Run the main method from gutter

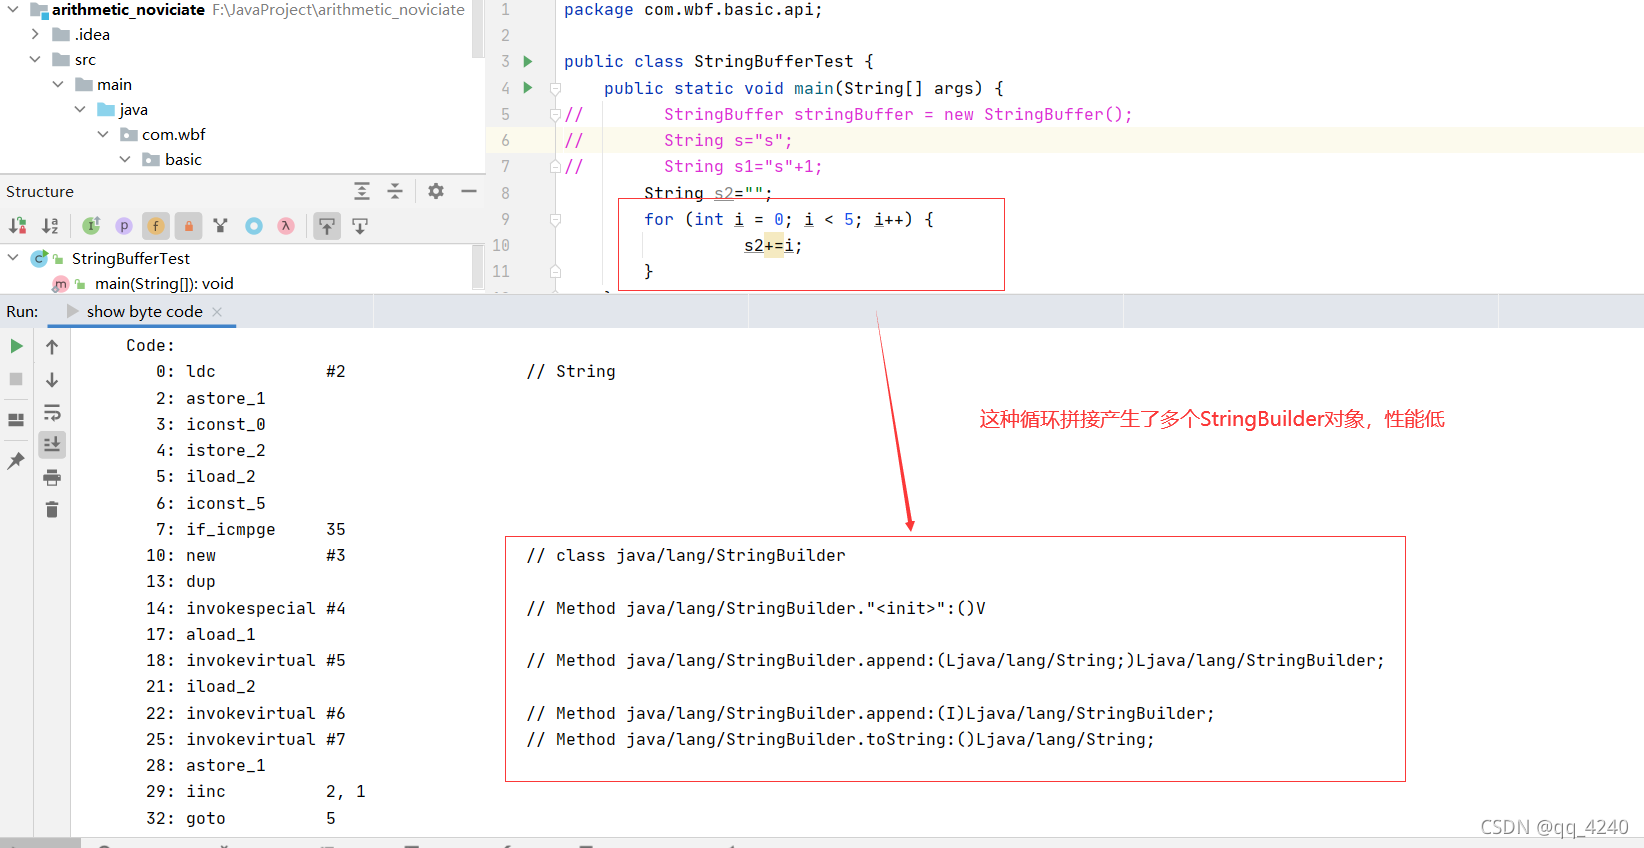[528, 88]
